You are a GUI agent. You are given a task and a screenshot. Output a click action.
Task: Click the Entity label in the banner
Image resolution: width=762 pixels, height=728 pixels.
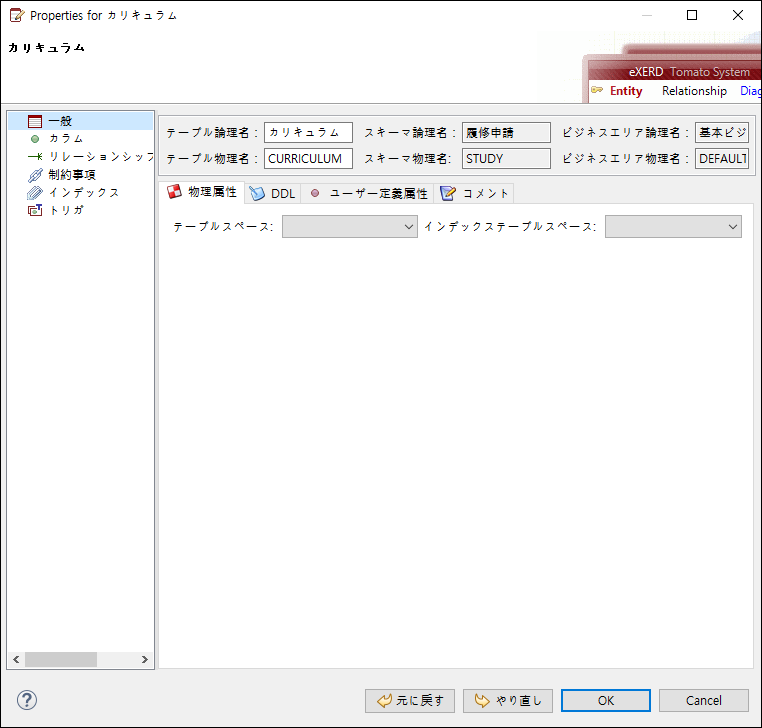coord(626,91)
